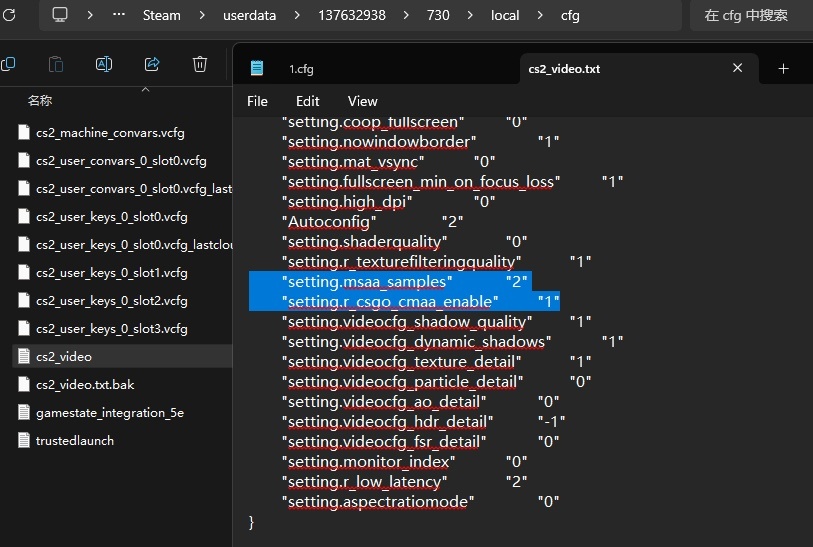This screenshot has width=813, height=547.
Task: Expand chevron after 137632938 in path
Action: (x=405, y=16)
